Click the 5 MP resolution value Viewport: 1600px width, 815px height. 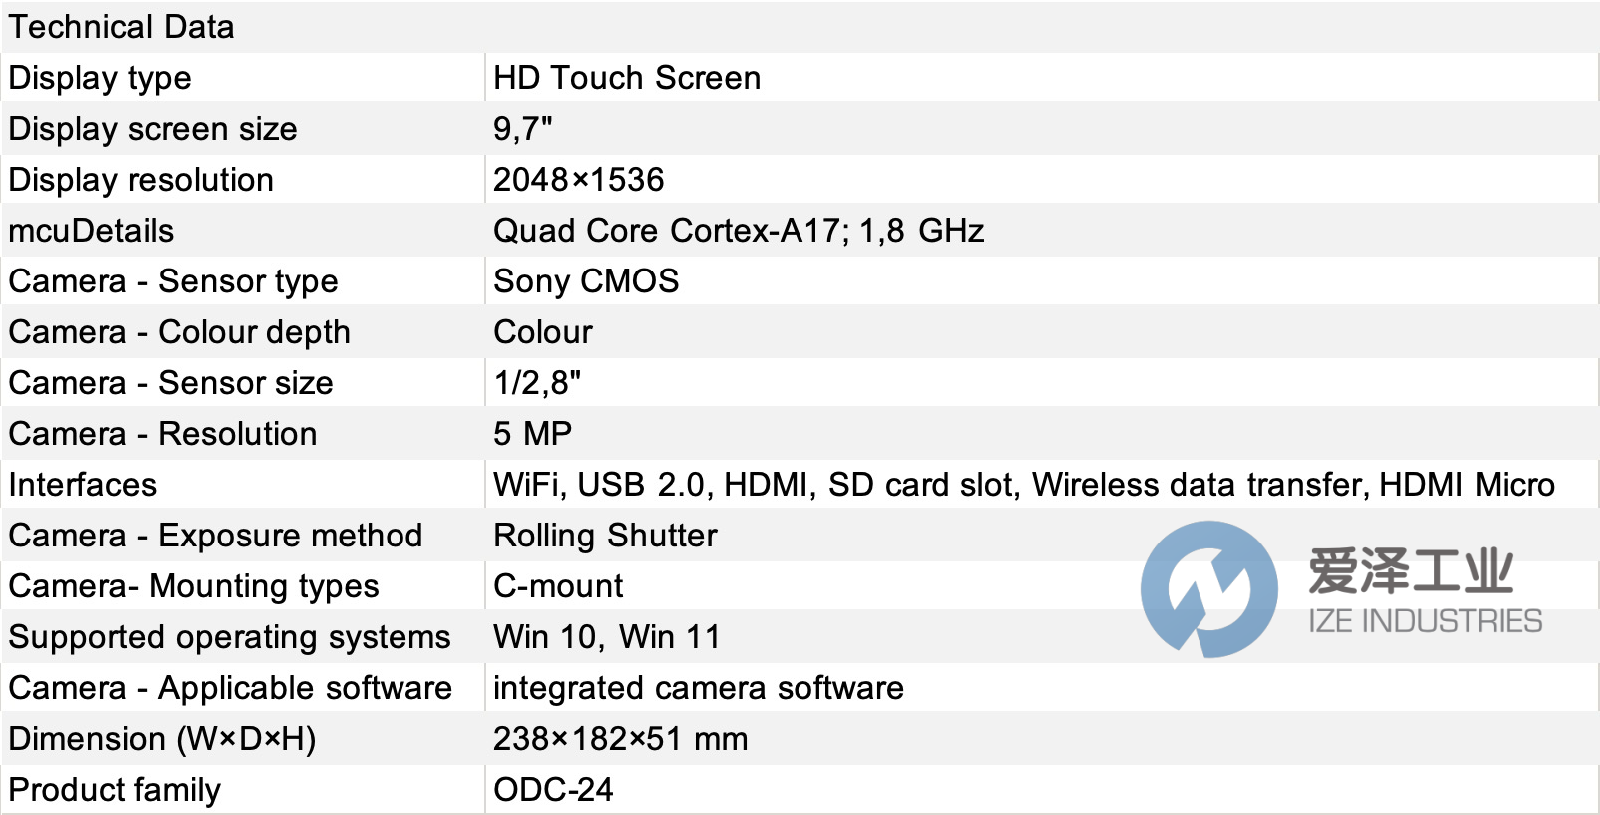click(x=532, y=434)
